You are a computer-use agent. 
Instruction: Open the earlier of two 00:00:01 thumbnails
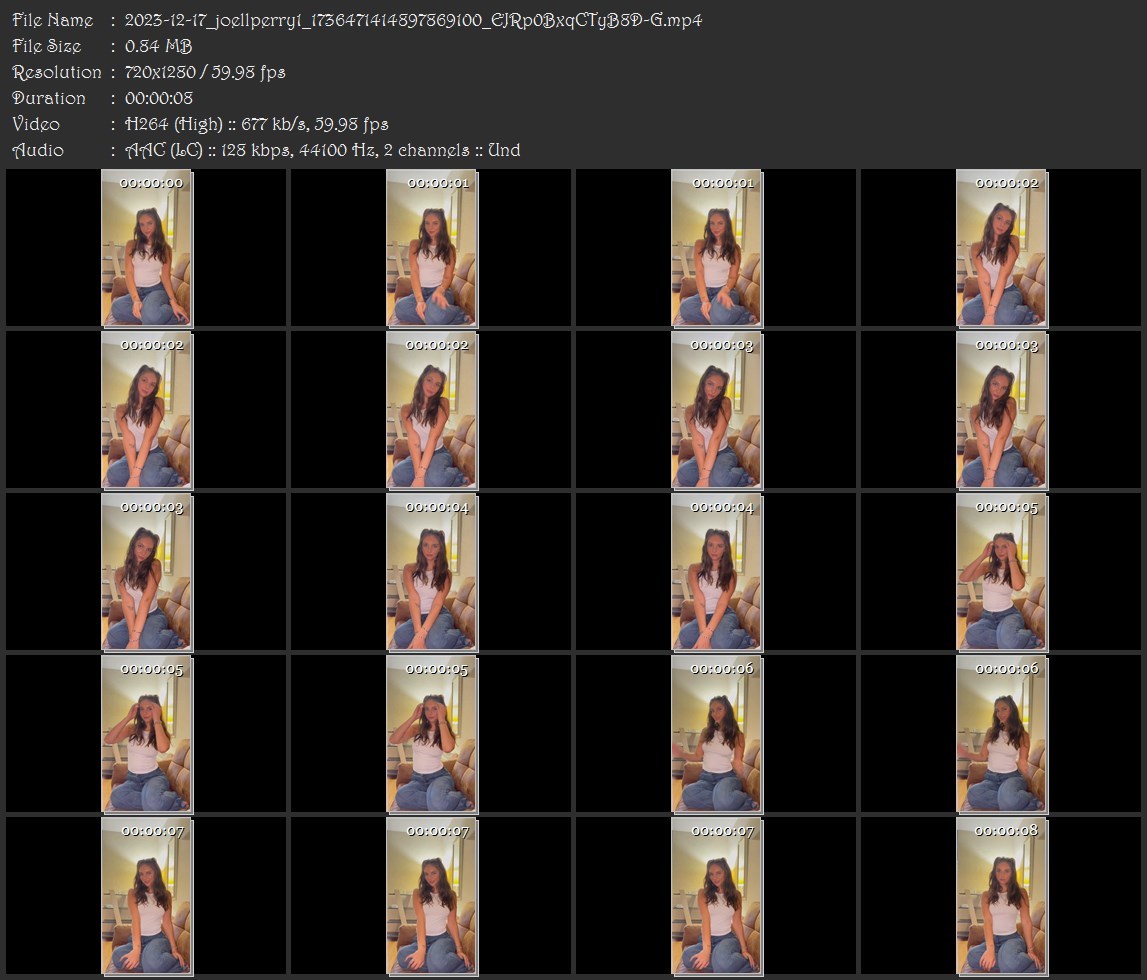tap(432, 248)
